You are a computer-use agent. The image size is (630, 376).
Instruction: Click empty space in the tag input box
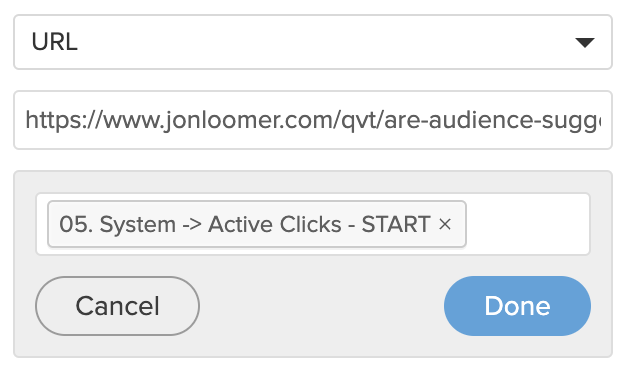point(527,224)
